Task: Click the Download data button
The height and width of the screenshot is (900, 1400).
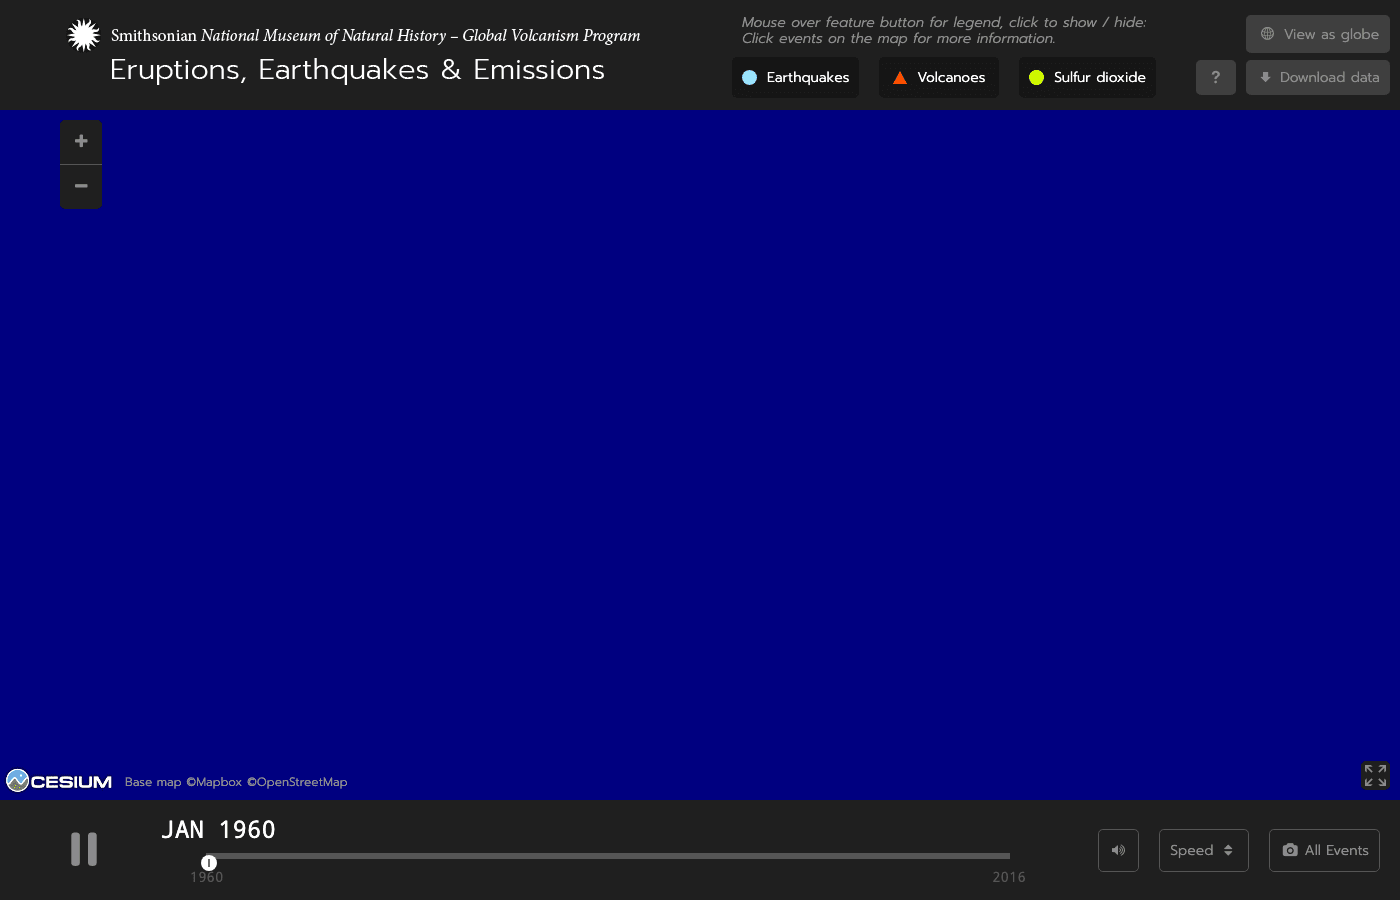Action: pos(1317,77)
